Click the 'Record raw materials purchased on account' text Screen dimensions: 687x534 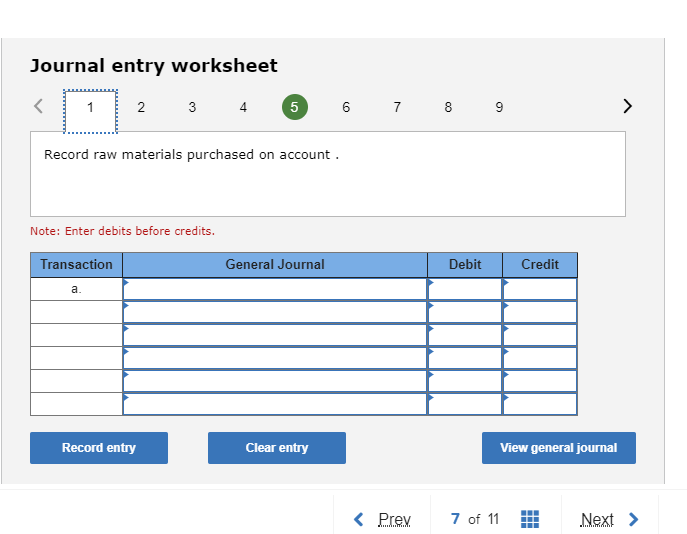point(187,155)
